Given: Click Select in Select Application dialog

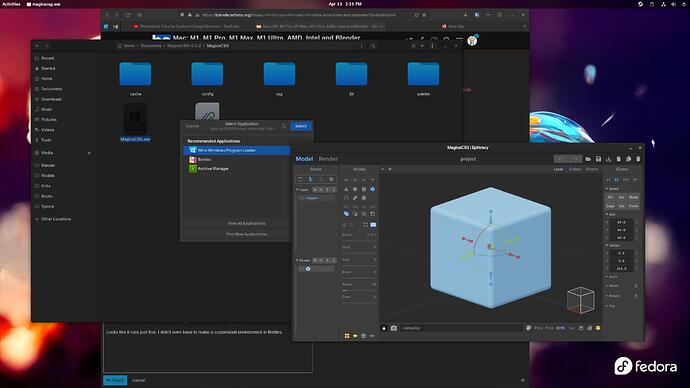Looking at the screenshot, I should pos(301,126).
